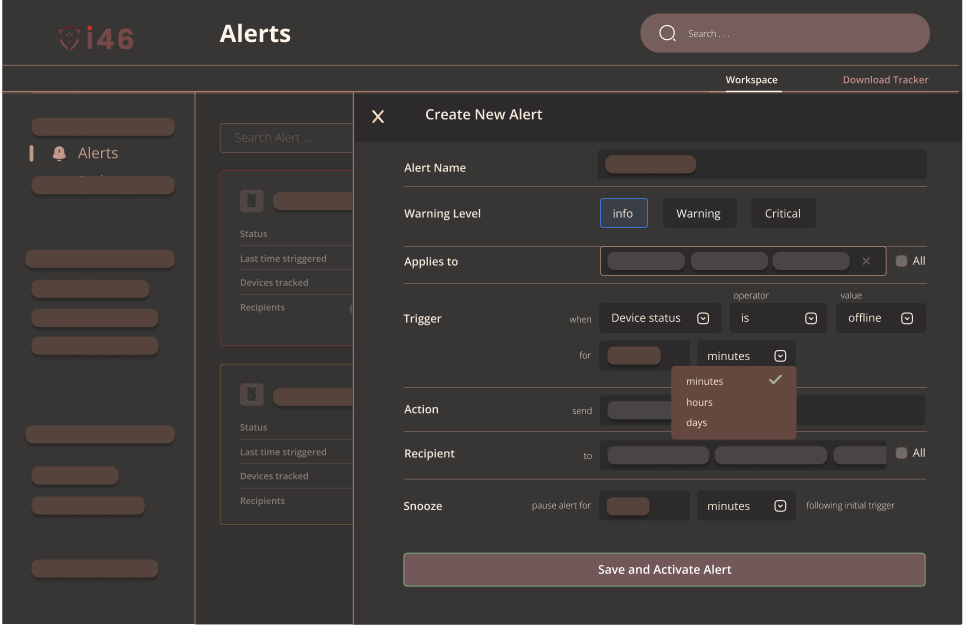Click Save and Activate Alert

[x=664, y=570]
